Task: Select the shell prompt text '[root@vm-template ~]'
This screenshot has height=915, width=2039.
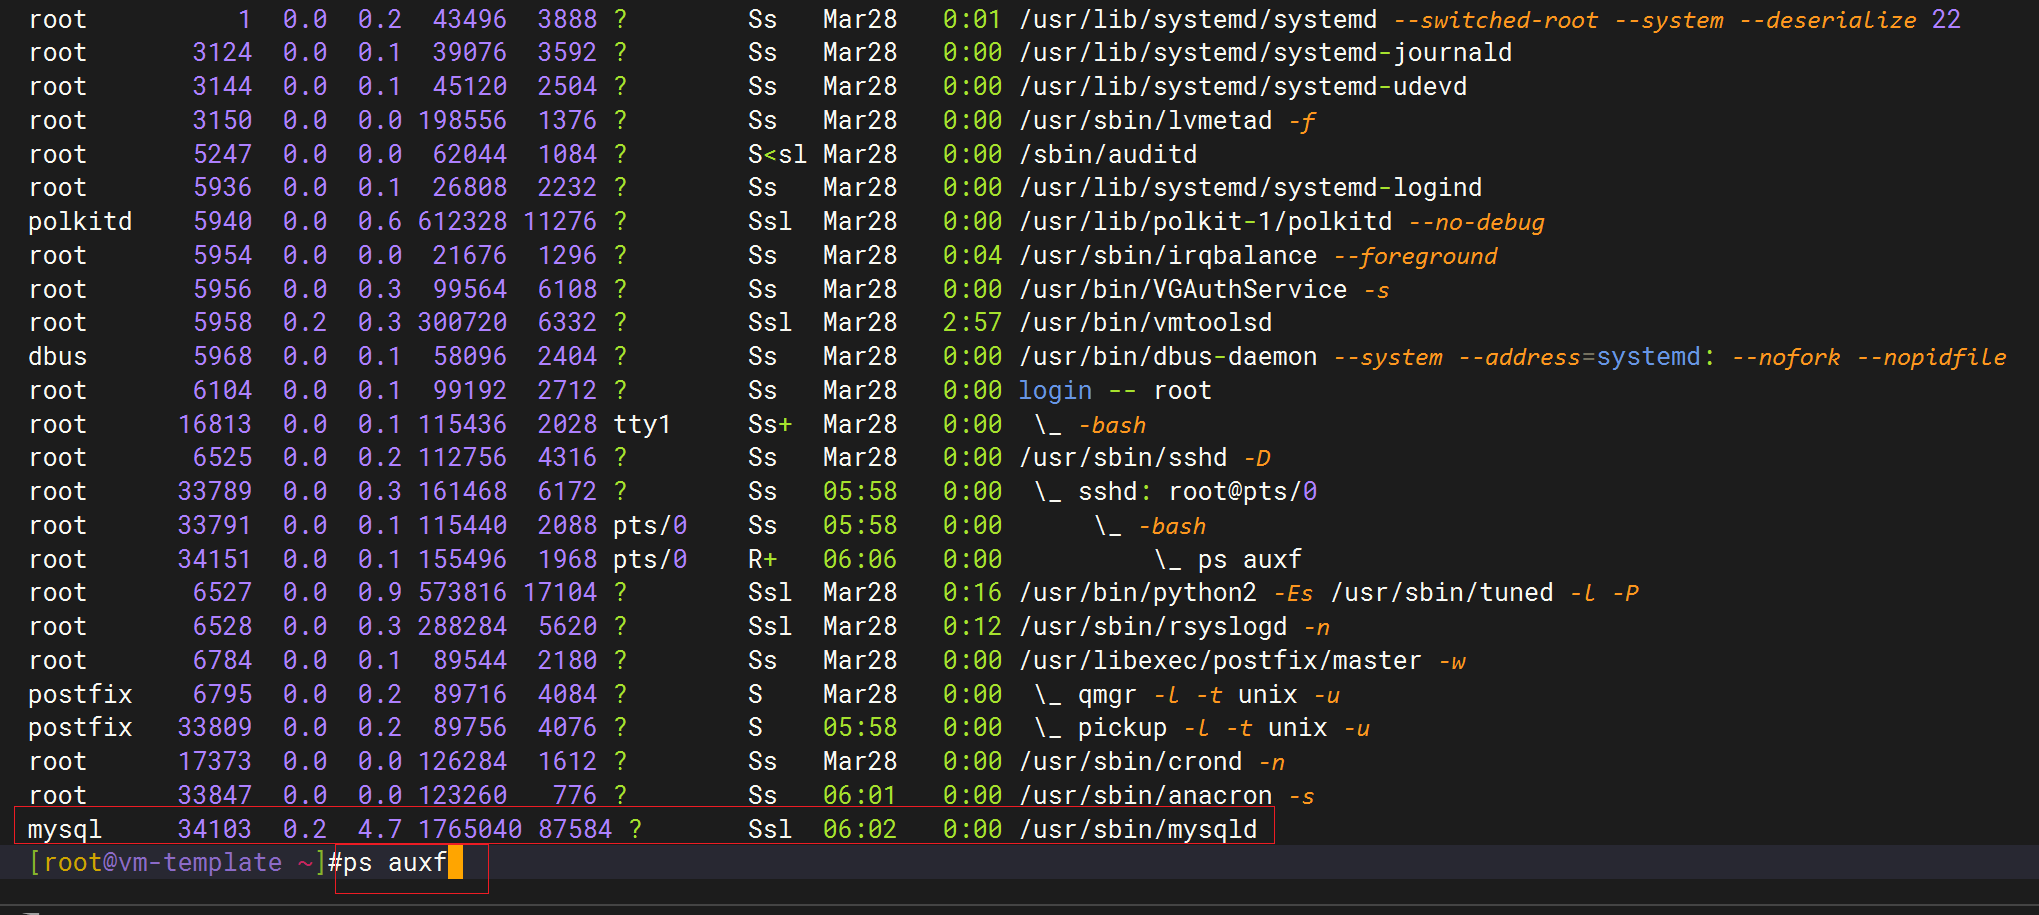Action: 178,863
